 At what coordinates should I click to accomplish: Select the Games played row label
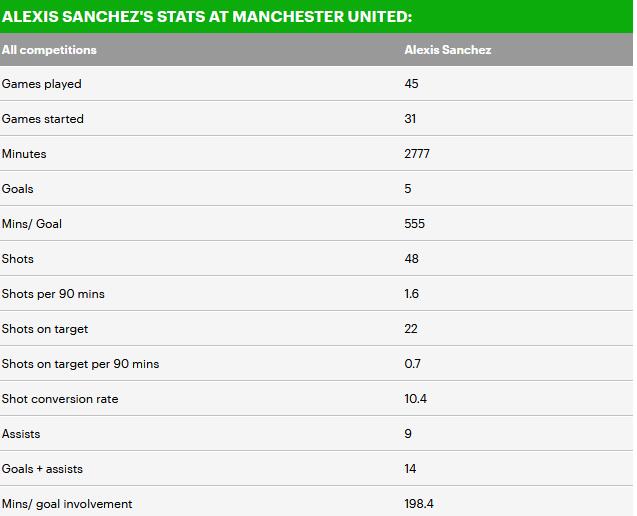(x=42, y=84)
